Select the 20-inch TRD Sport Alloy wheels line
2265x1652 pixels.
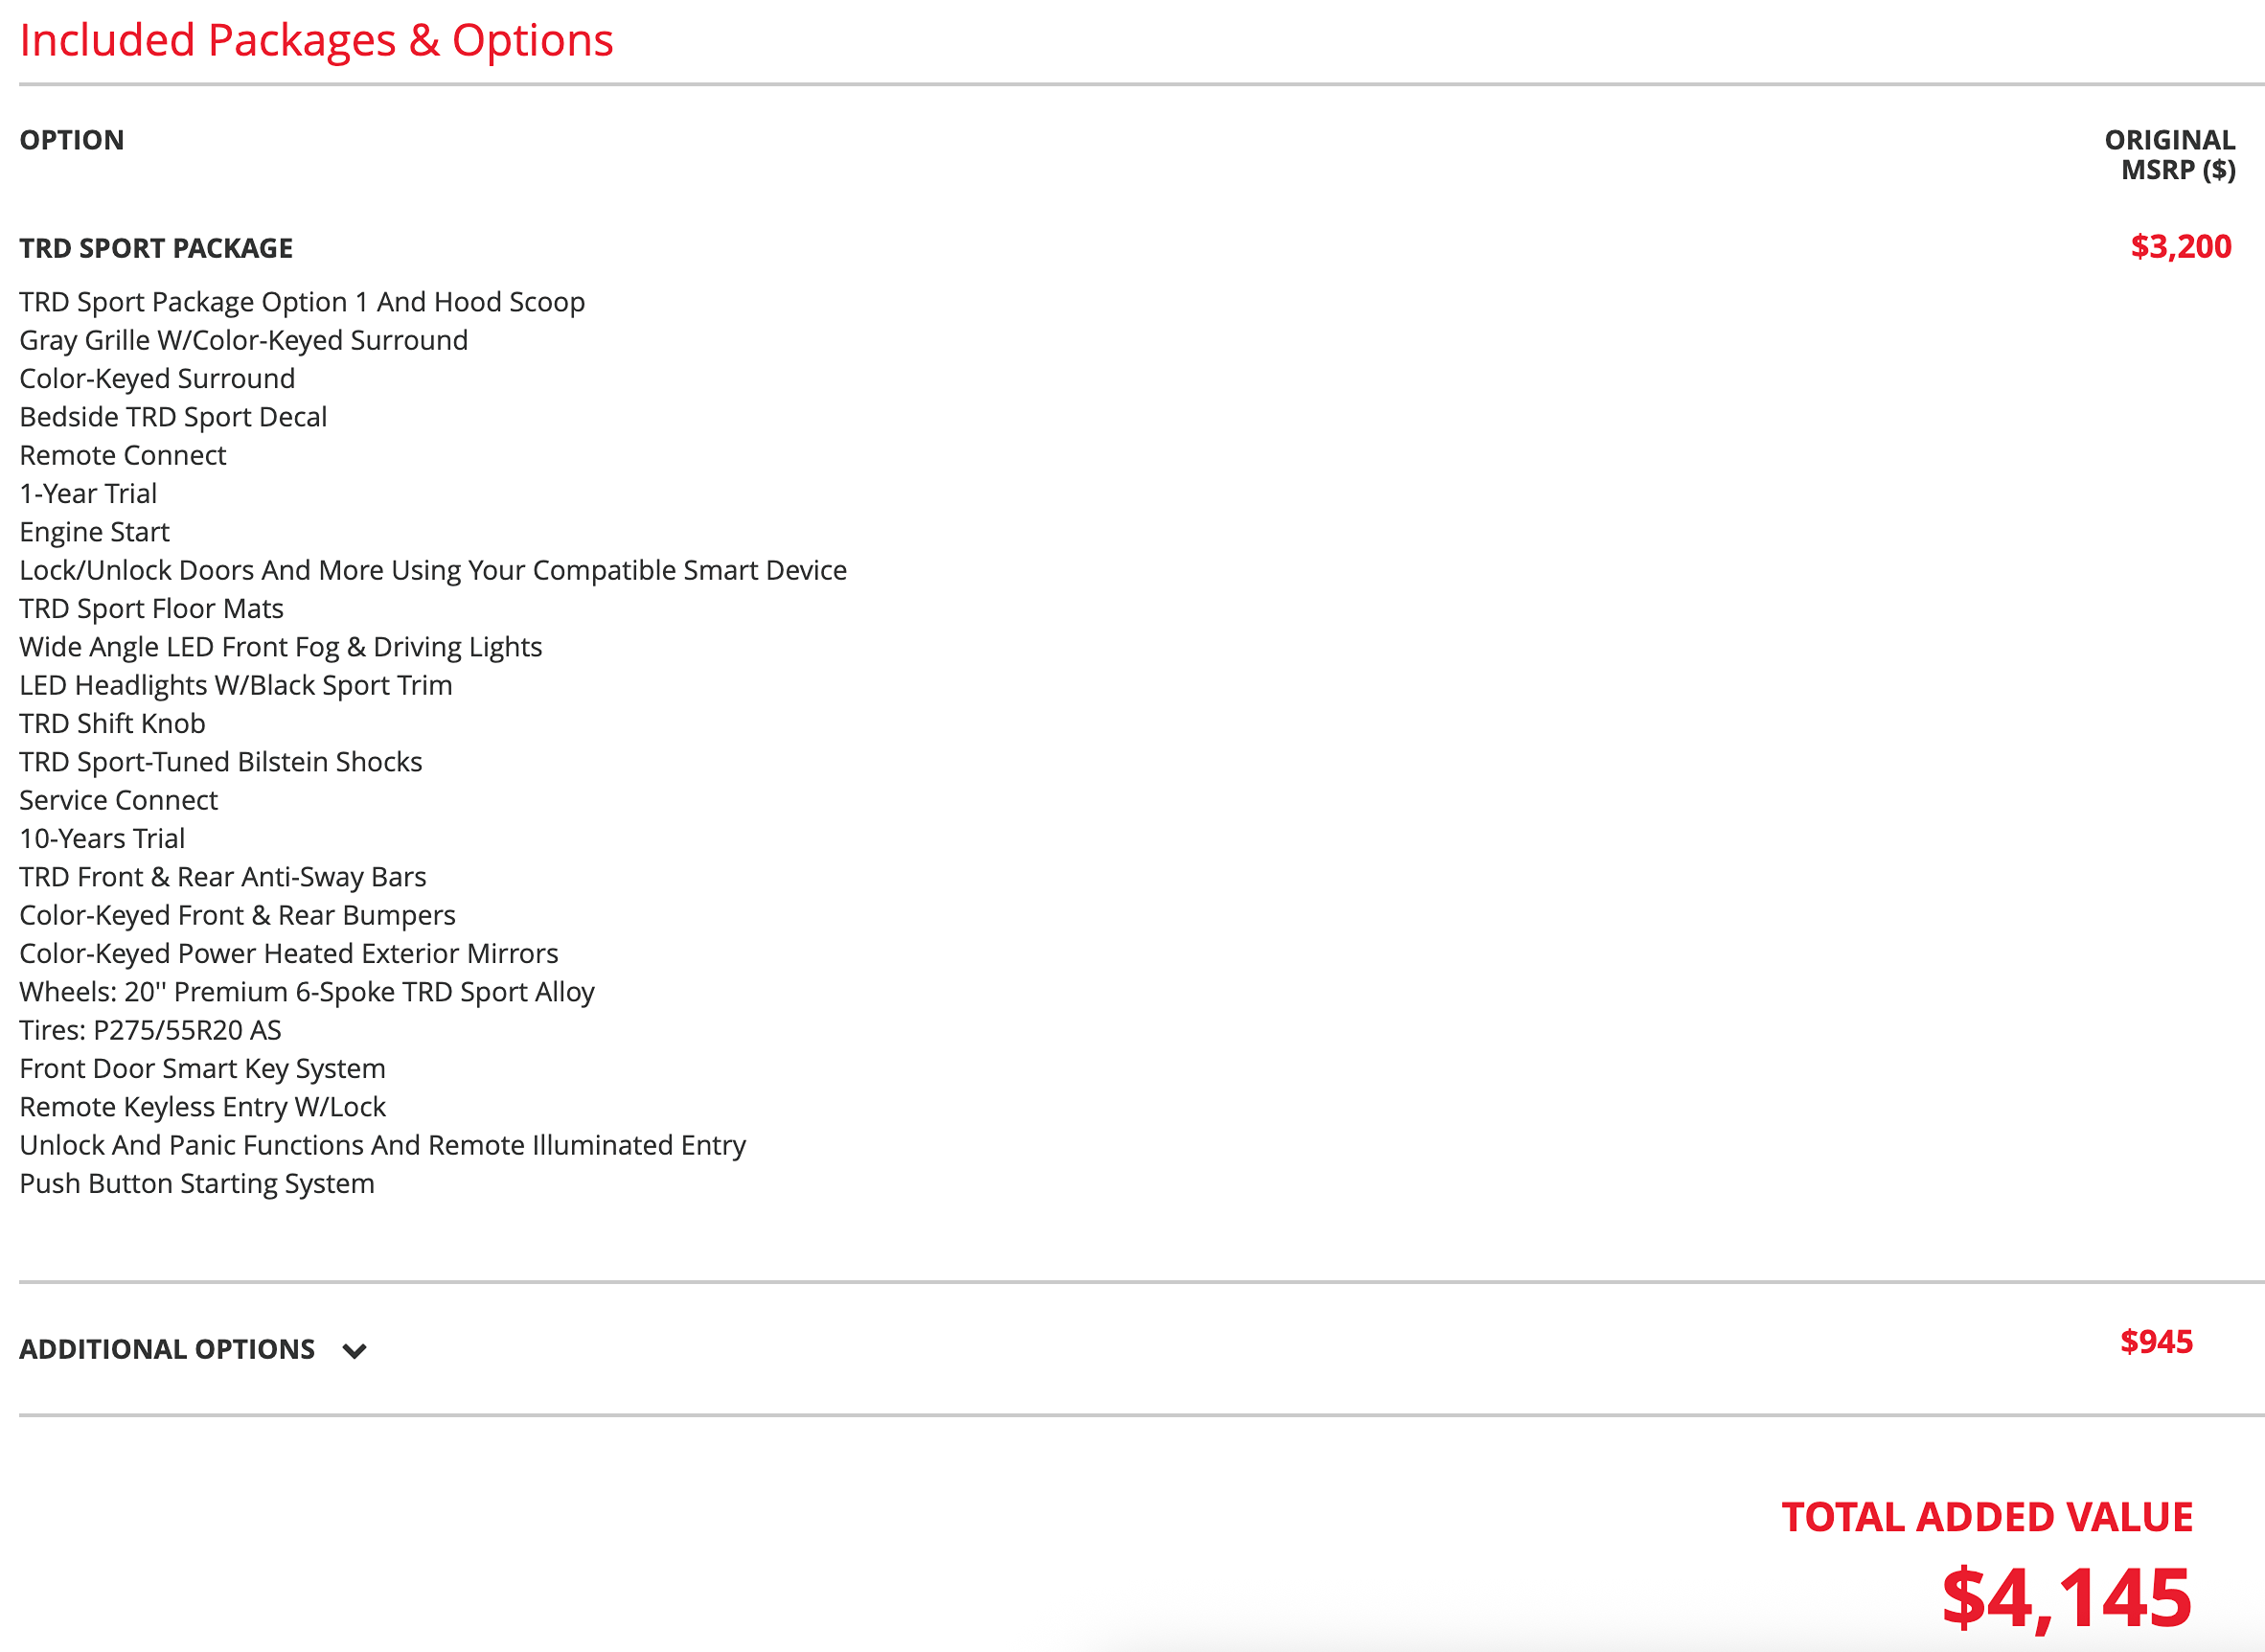[307, 992]
